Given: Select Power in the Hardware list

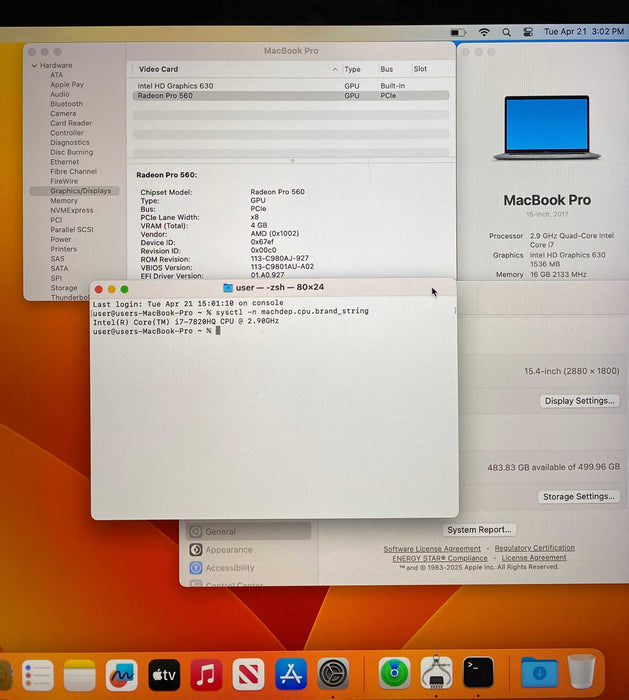Looking at the screenshot, I should point(61,239).
